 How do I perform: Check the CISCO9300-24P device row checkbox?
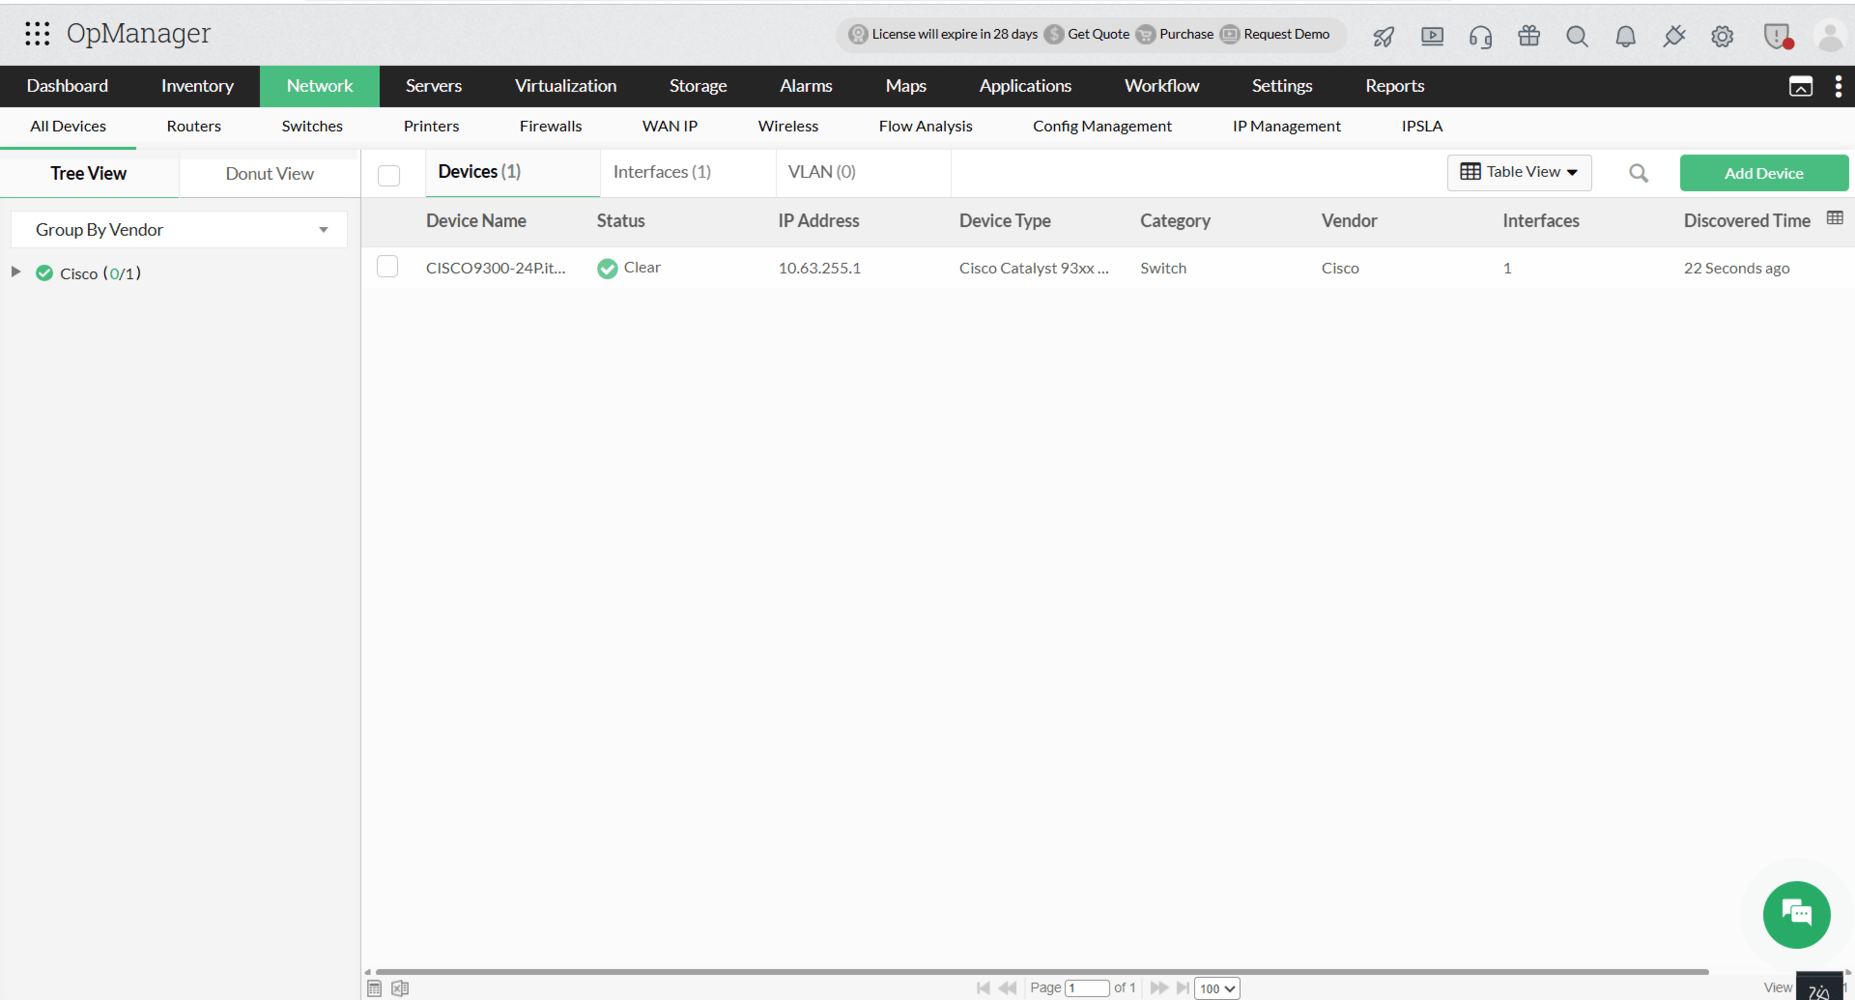387,267
